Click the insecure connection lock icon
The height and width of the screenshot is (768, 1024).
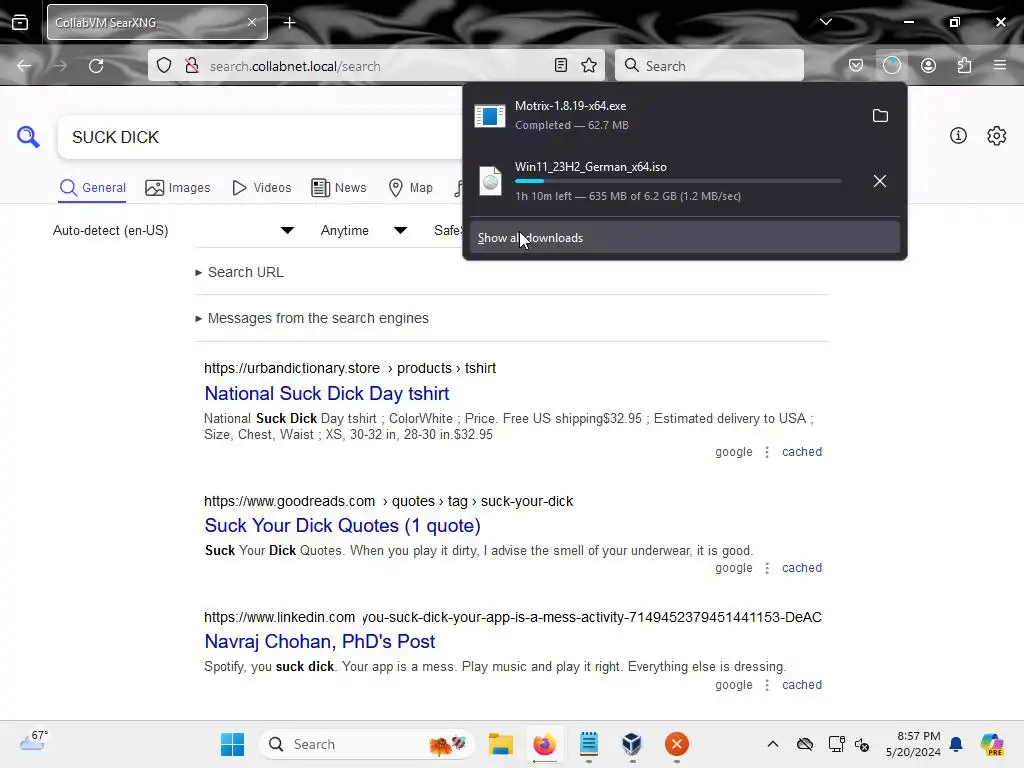point(192,66)
